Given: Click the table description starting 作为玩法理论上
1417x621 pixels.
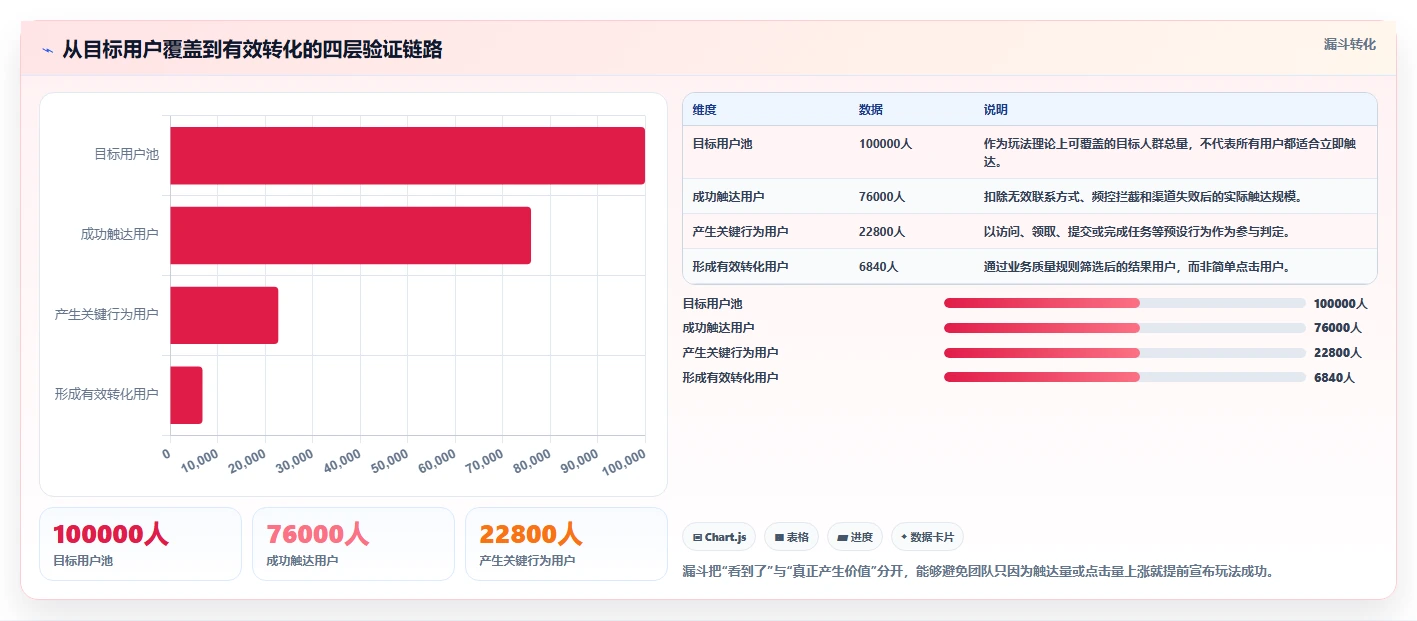Looking at the screenshot, I should [x=1170, y=152].
